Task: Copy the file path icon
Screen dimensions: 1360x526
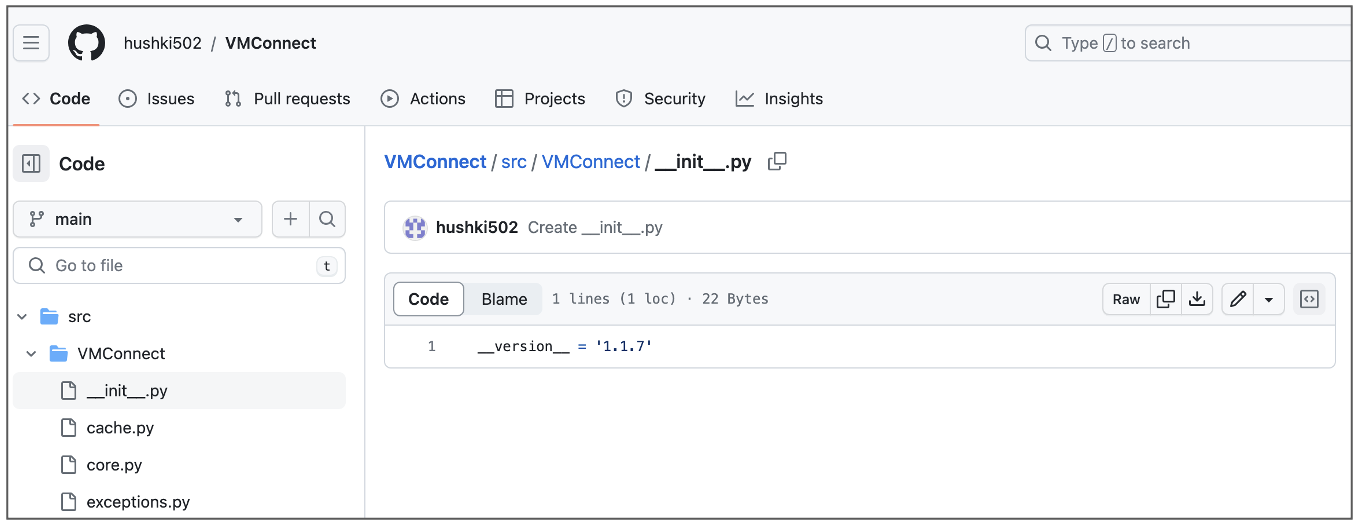Action: tap(777, 162)
